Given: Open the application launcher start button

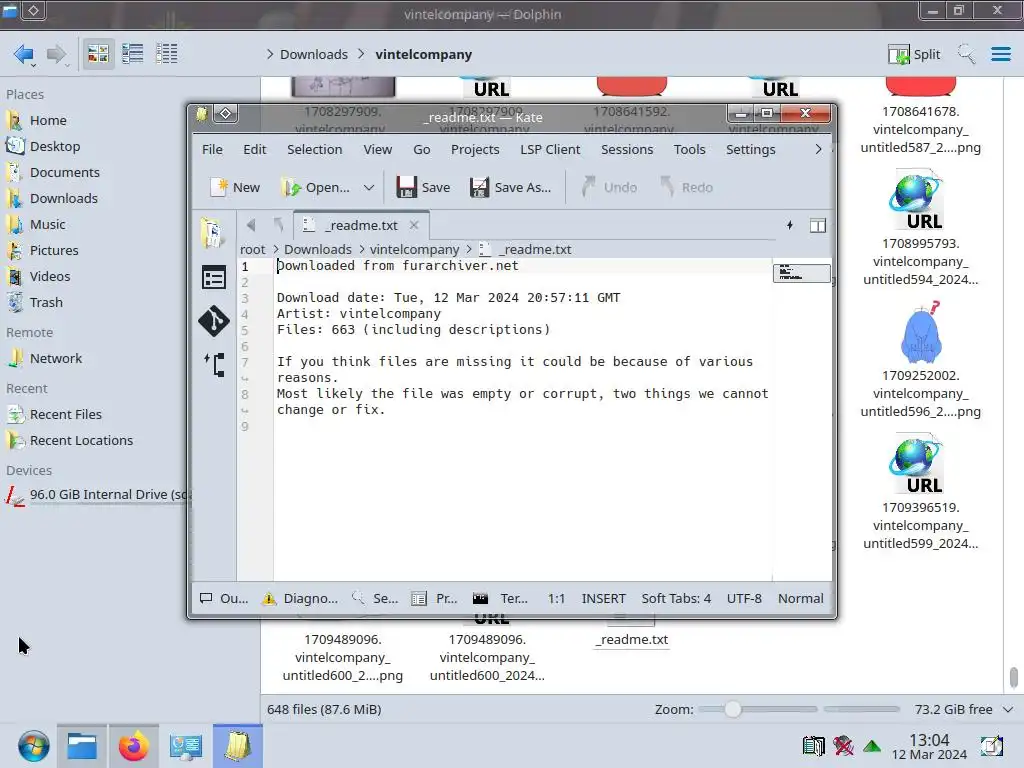Looking at the screenshot, I should (x=33, y=746).
